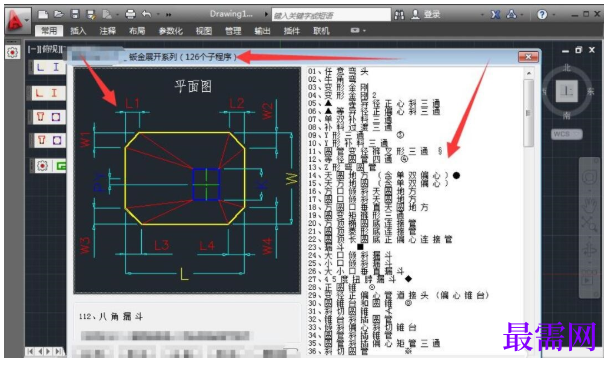This screenshot has width=615, height=368.
Task: Select list item 29 with 偏心锥台
Action: click(x=398, y=295)
